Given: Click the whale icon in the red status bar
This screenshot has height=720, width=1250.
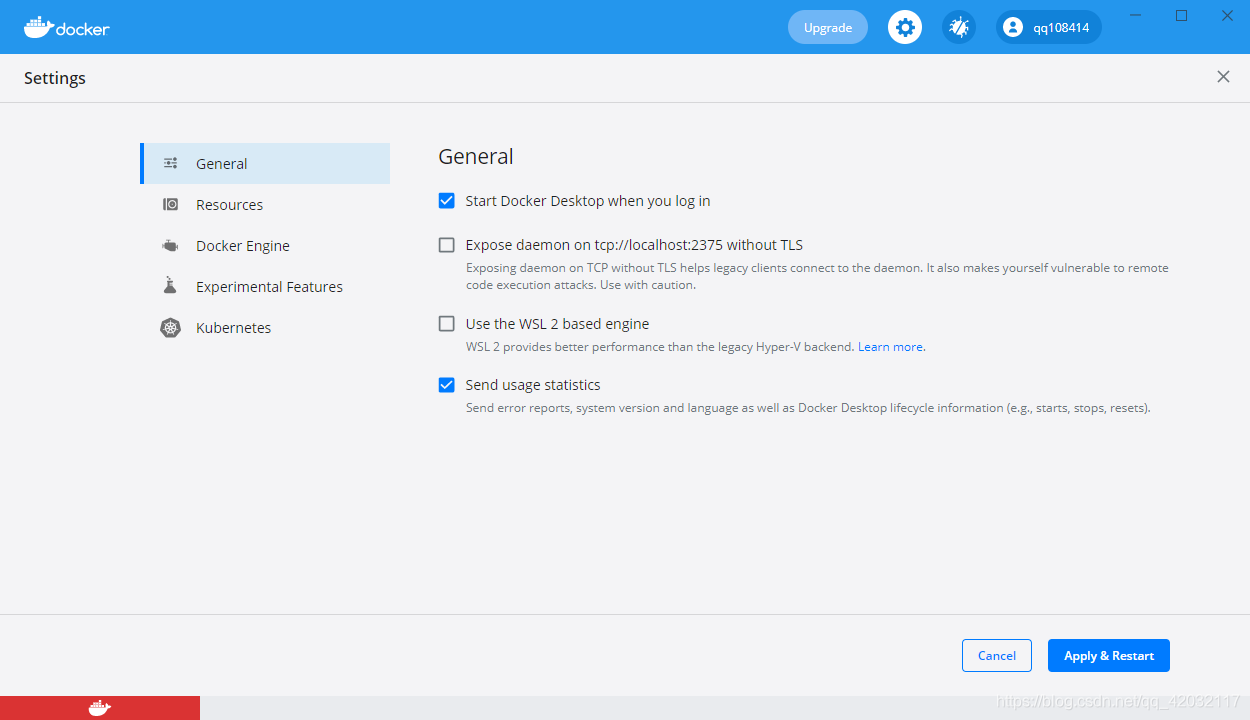Looking at the screenshot, I should (99, 708).
